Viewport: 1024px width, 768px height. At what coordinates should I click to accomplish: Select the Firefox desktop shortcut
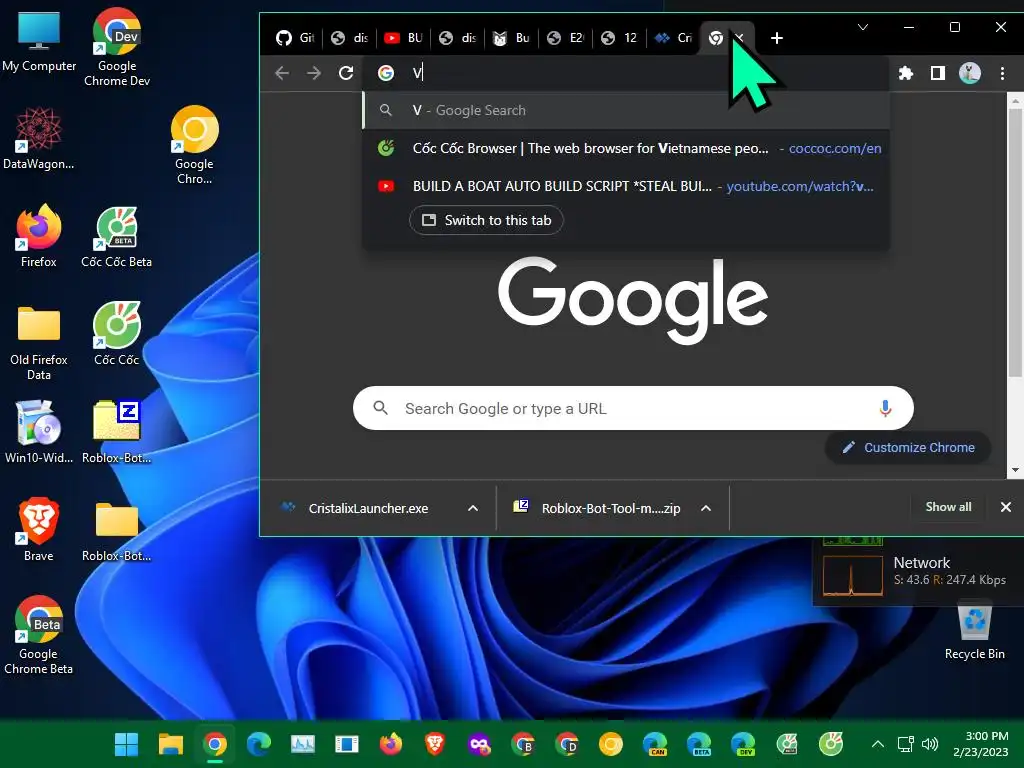(39, 236)
